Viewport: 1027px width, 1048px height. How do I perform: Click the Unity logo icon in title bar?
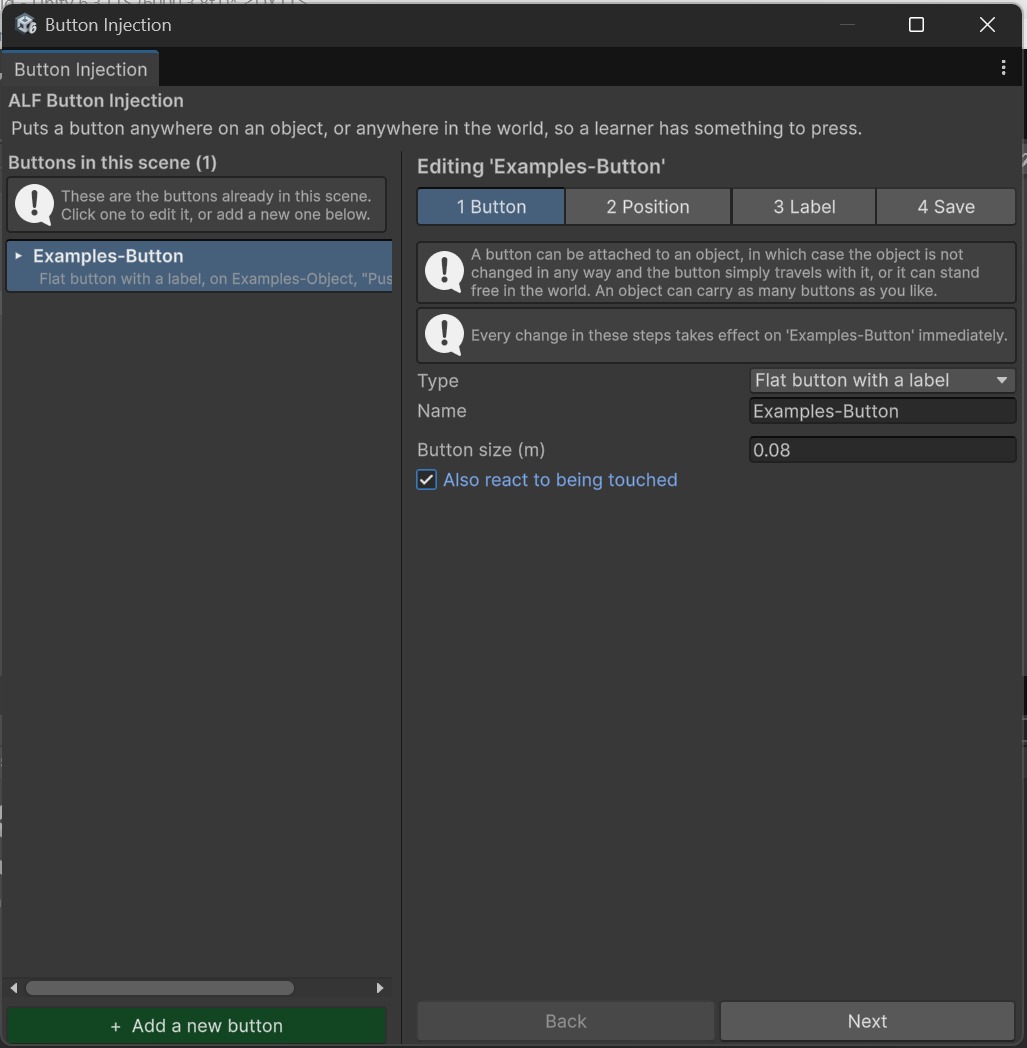26,25
